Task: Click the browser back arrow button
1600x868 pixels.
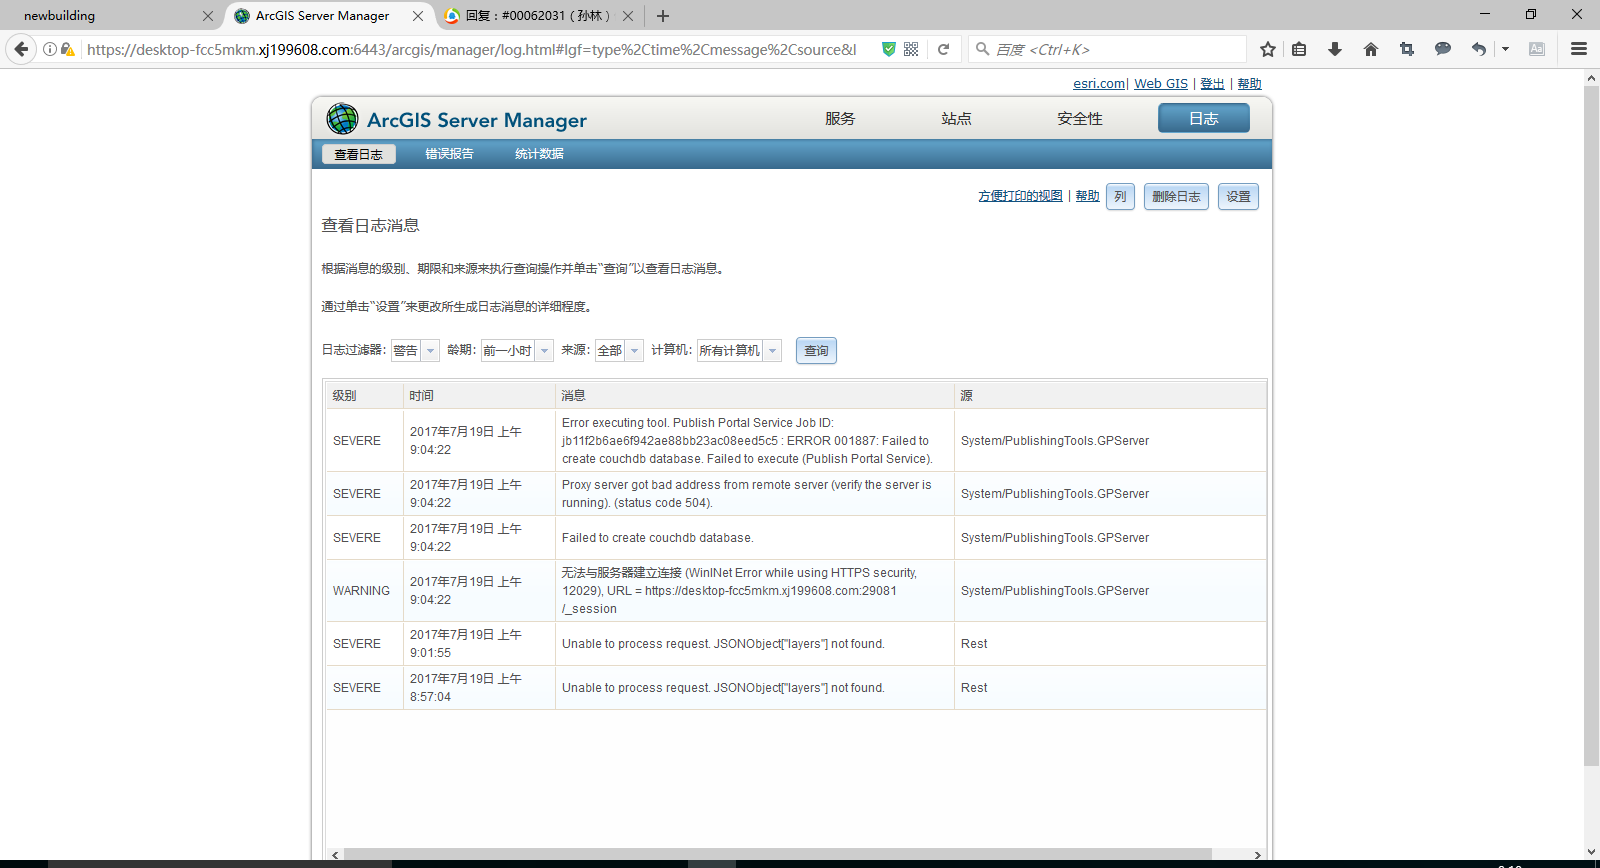Action: coord(21,49)
